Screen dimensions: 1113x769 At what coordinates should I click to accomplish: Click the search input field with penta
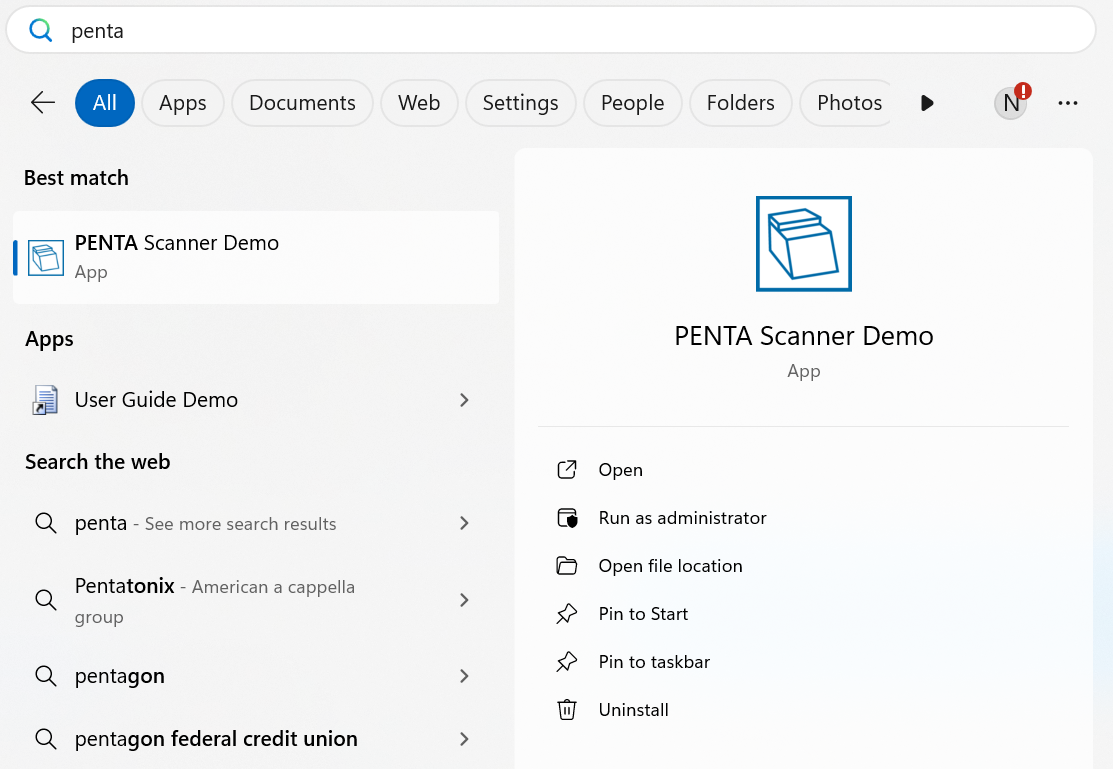click(550, 31)
